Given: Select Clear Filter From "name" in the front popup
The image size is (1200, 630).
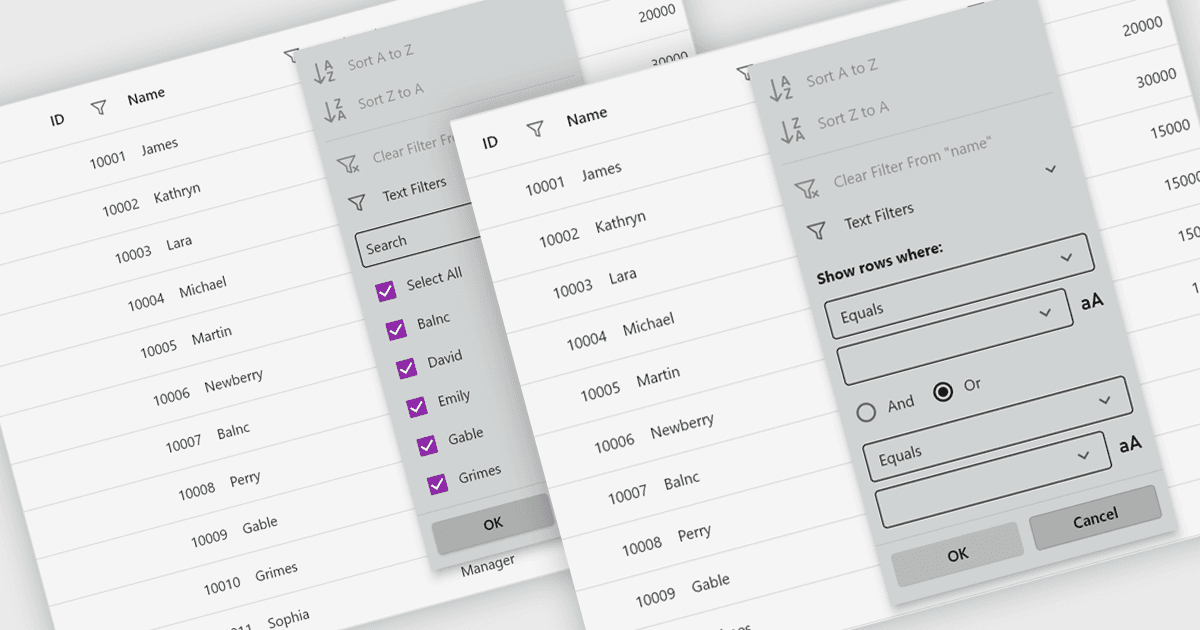Looking at the screenshot, I should click(x=911, y=164).
